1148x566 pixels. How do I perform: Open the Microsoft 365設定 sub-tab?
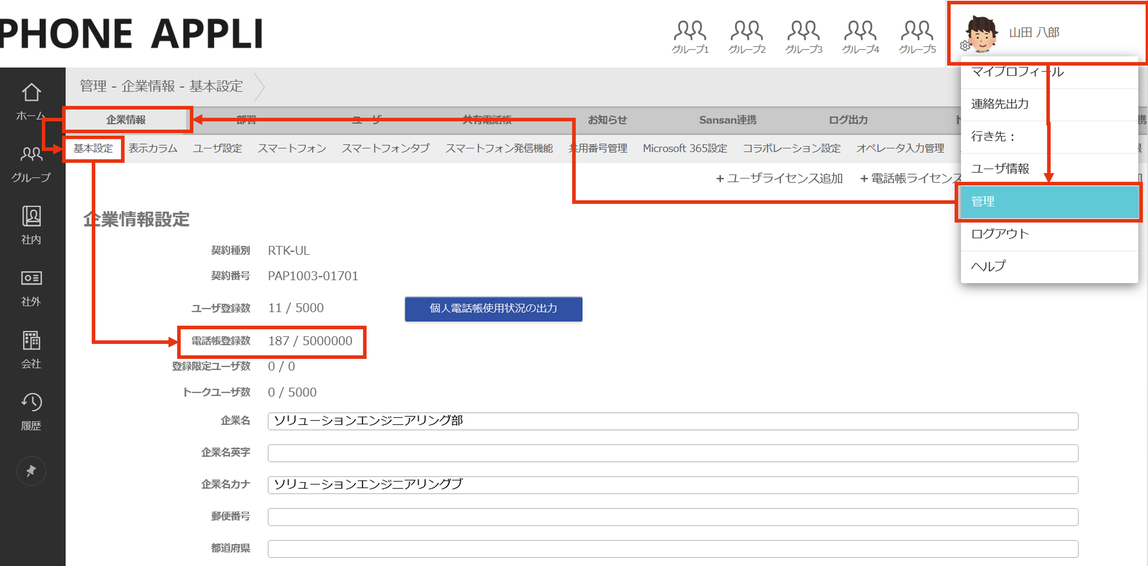point(684,149)
